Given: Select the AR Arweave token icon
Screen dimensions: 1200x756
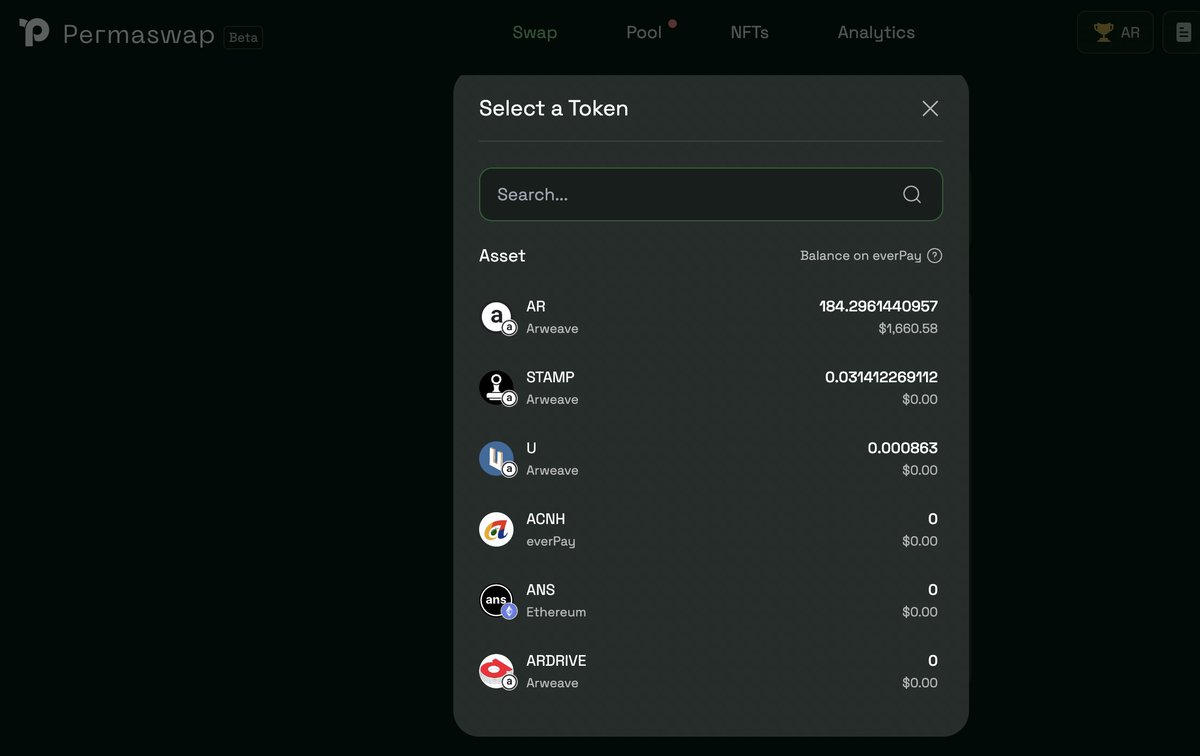Looking at the screenshot, I should point(497,316).
